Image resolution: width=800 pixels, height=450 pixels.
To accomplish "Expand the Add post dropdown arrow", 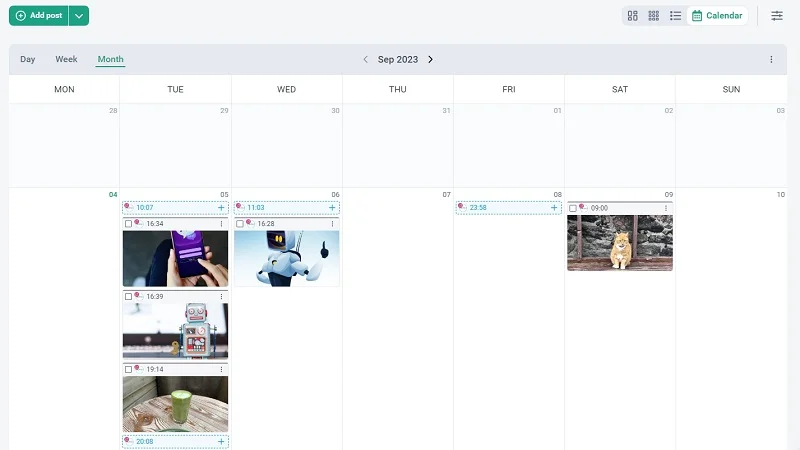I will (79, 16).
